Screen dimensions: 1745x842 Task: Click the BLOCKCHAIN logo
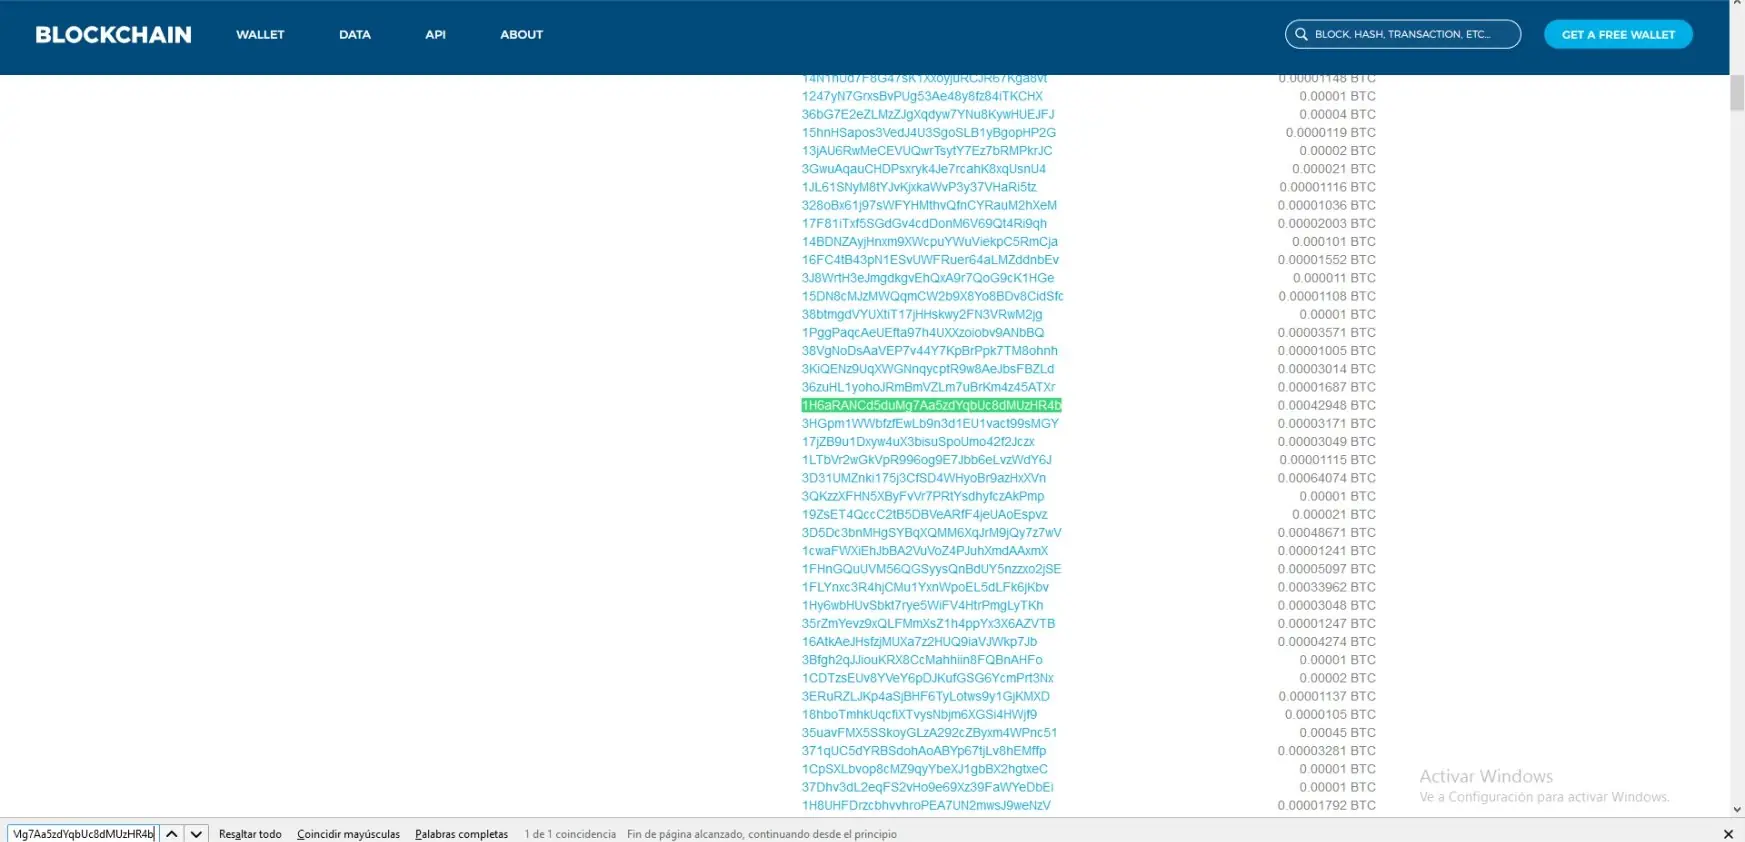(x=113, y=35)
